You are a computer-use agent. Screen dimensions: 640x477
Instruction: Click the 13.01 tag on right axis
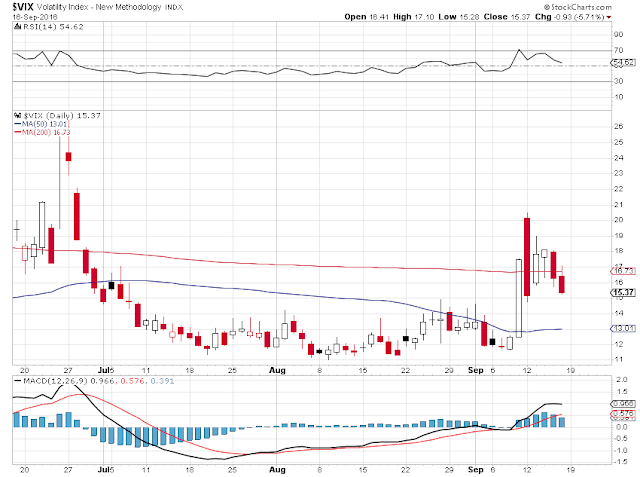[623, 328]
